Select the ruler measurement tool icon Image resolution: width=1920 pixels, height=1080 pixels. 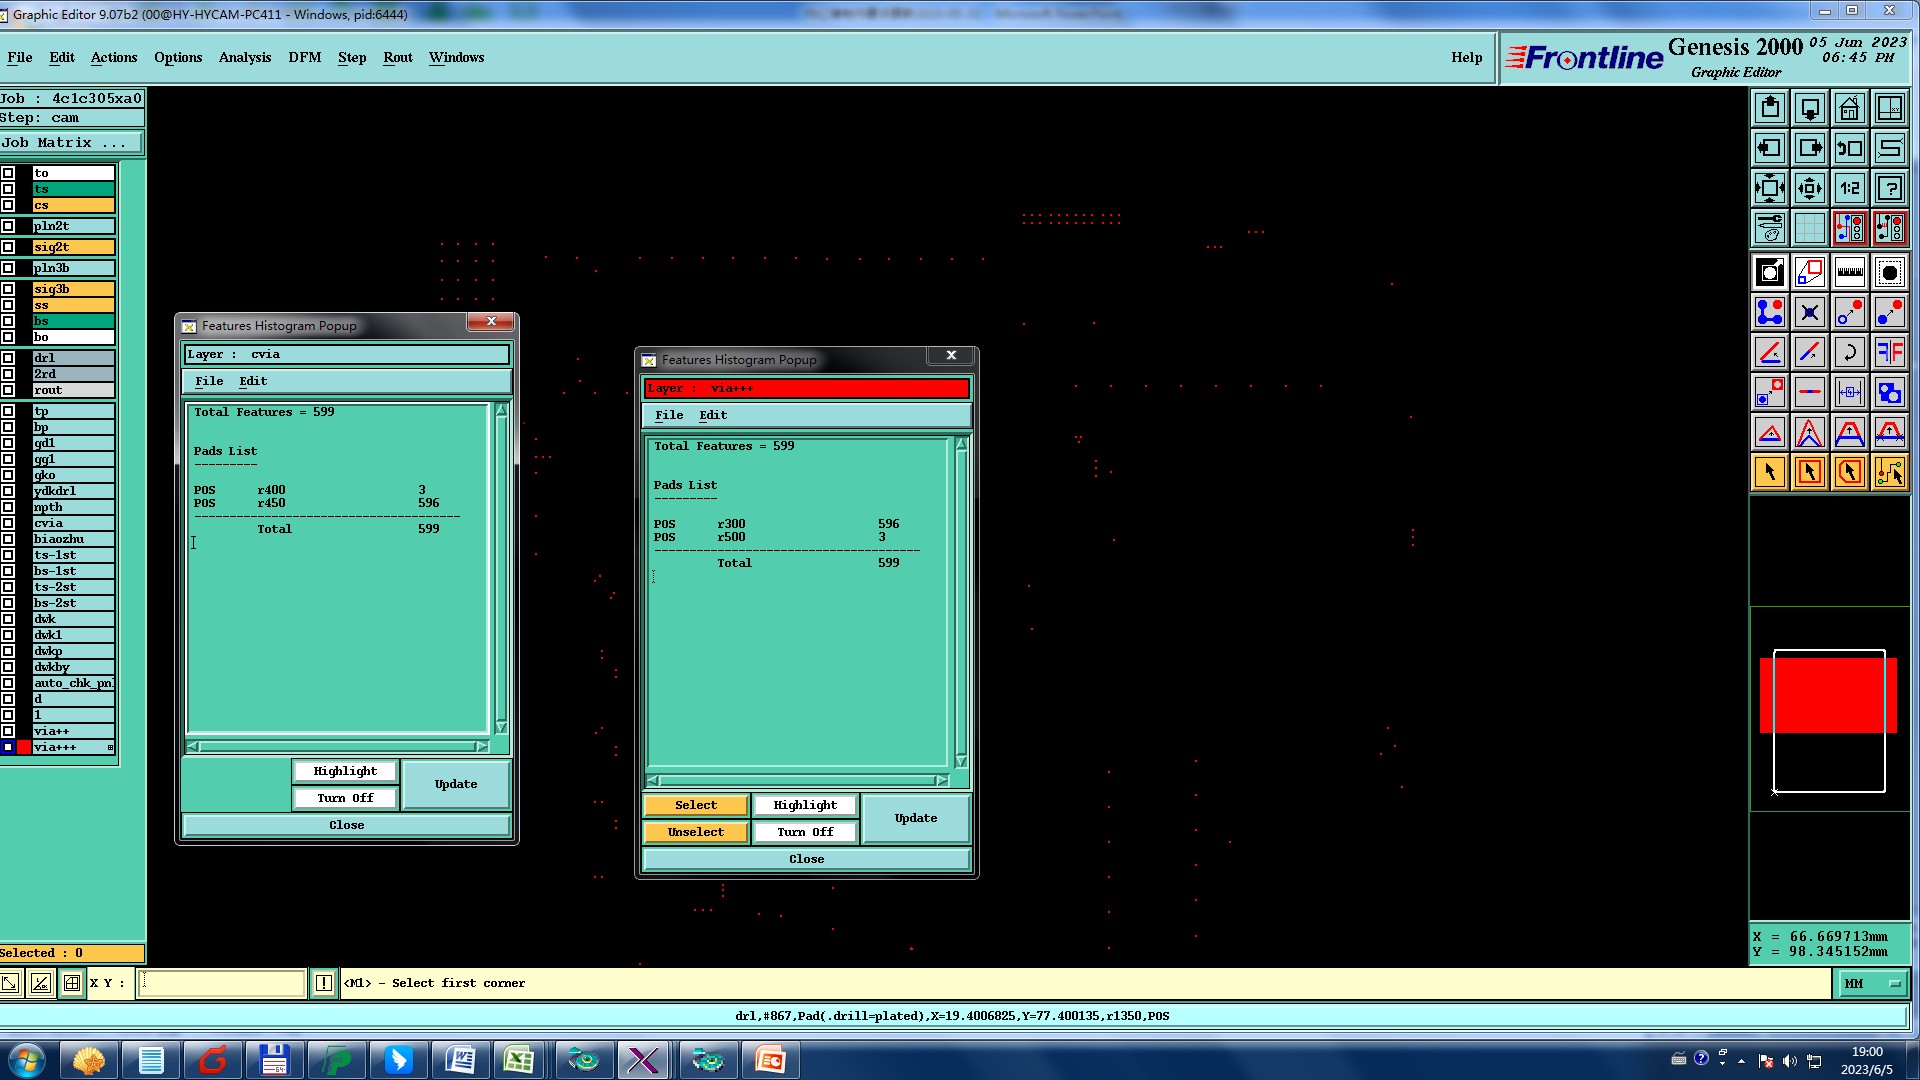pos(1849,272)
